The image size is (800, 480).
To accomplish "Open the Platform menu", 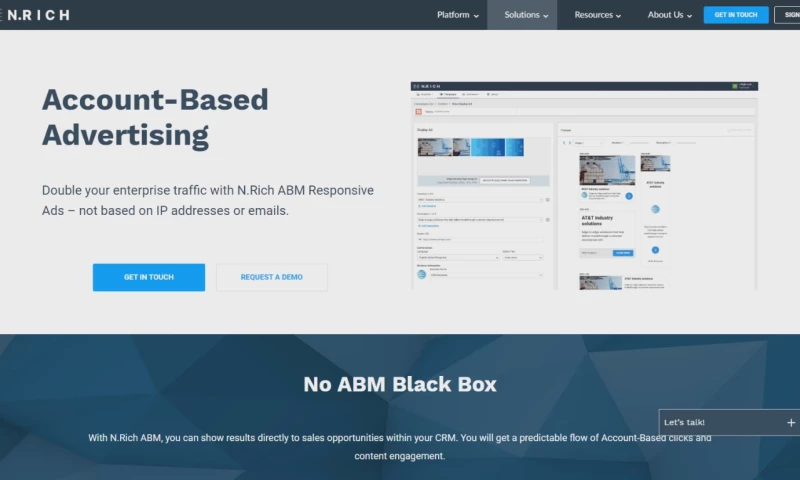I will tap(458, 15).
